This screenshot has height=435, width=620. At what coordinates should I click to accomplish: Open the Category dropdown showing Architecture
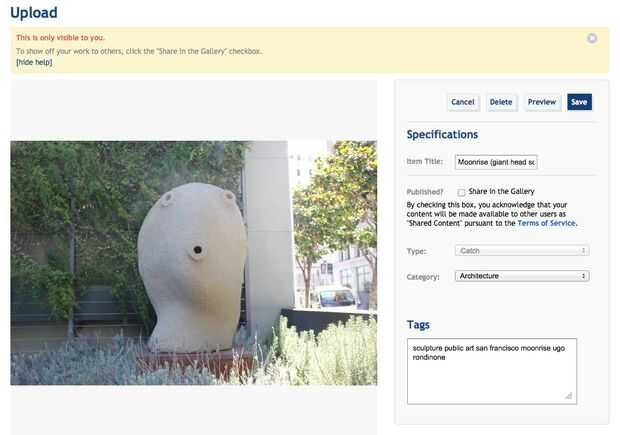[x=522, y=276]
